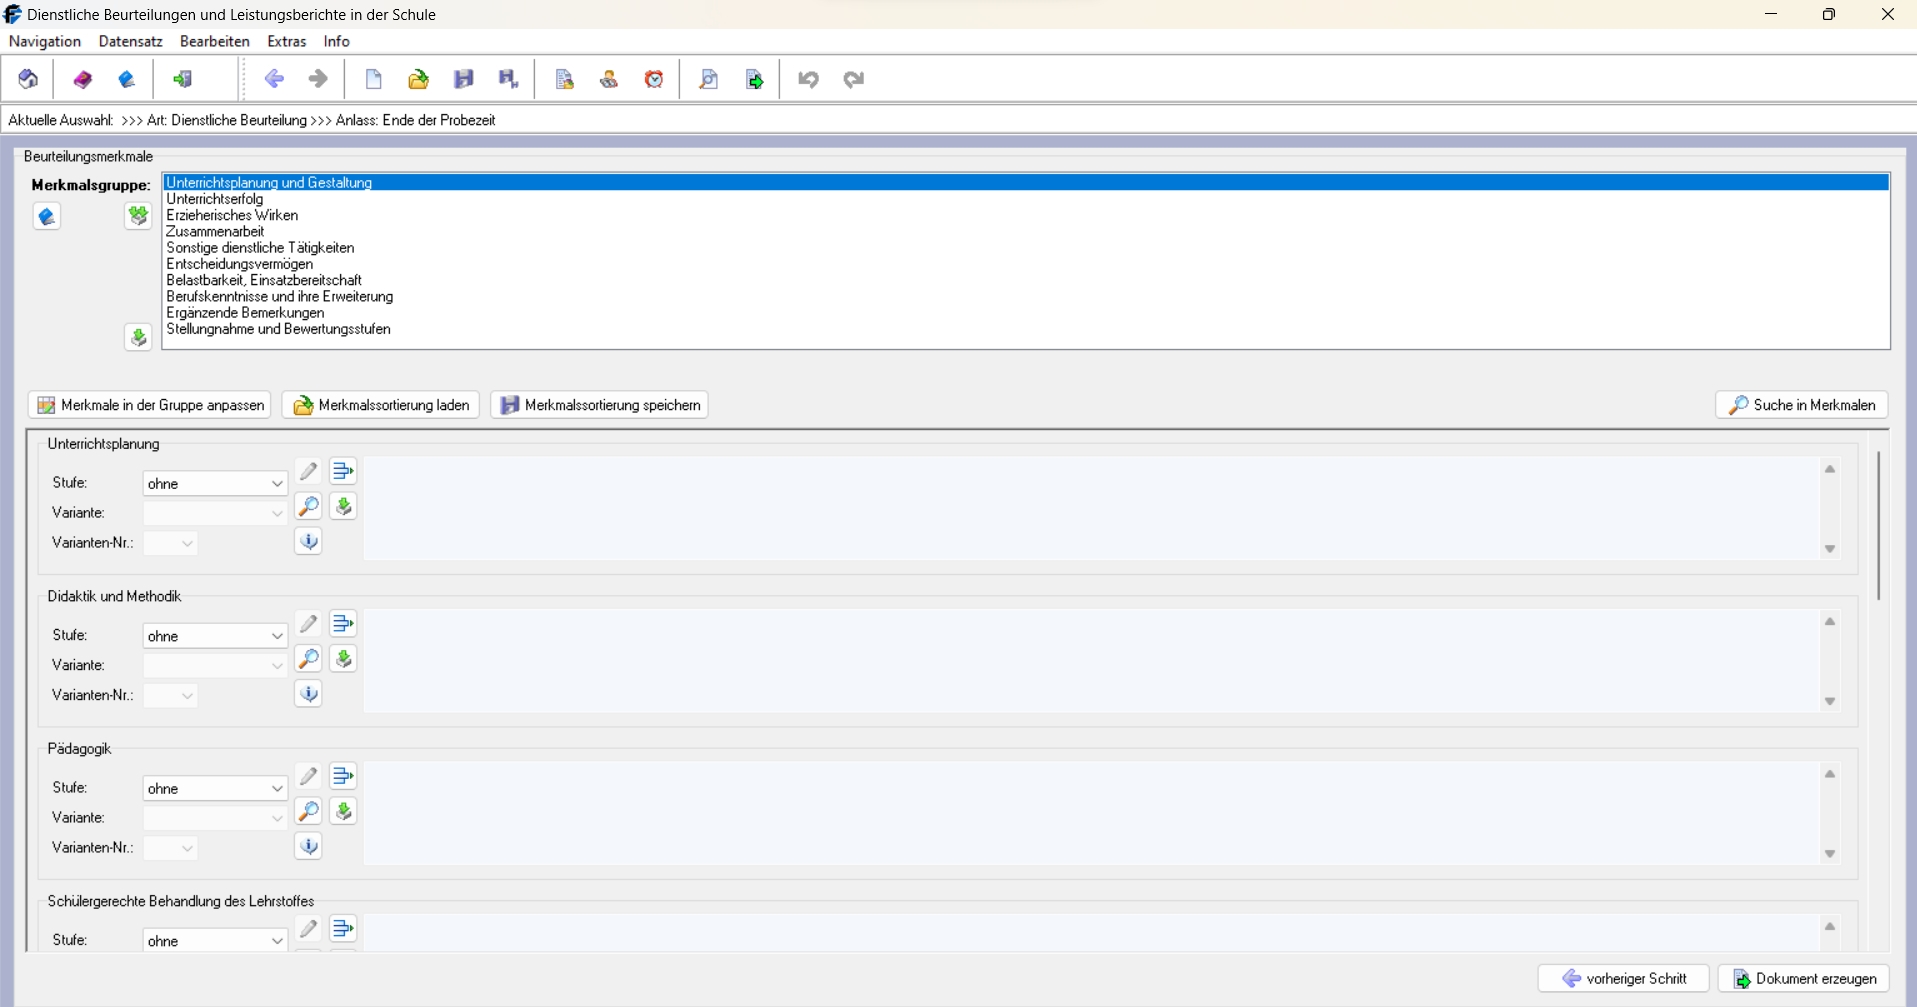
Task: Click pencil icon in Schülergerechte Behandlung section
Action: tap(308, 929)
